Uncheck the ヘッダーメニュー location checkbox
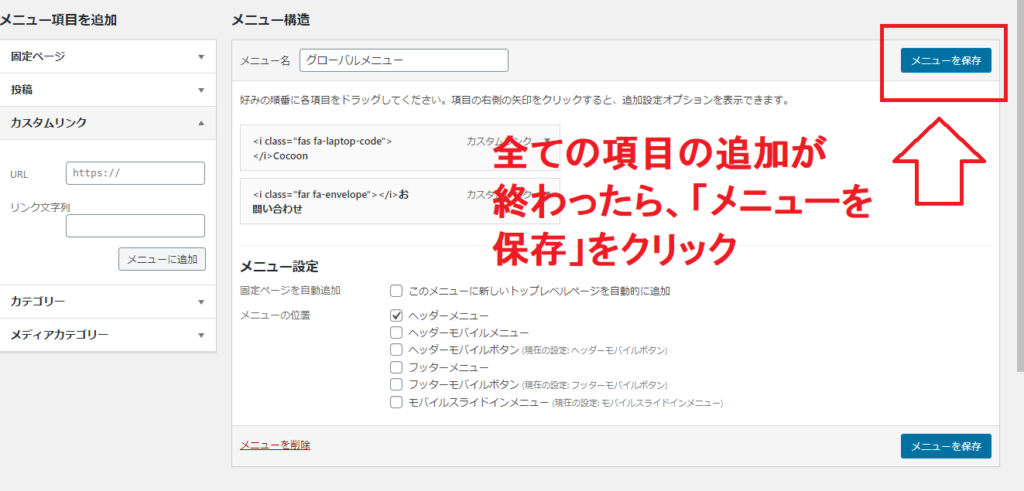1024x491 pixels. pos(396,315)
